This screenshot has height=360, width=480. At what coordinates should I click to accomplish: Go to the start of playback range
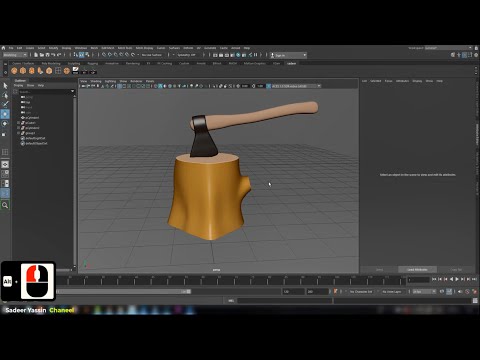(x=434, y=279)
